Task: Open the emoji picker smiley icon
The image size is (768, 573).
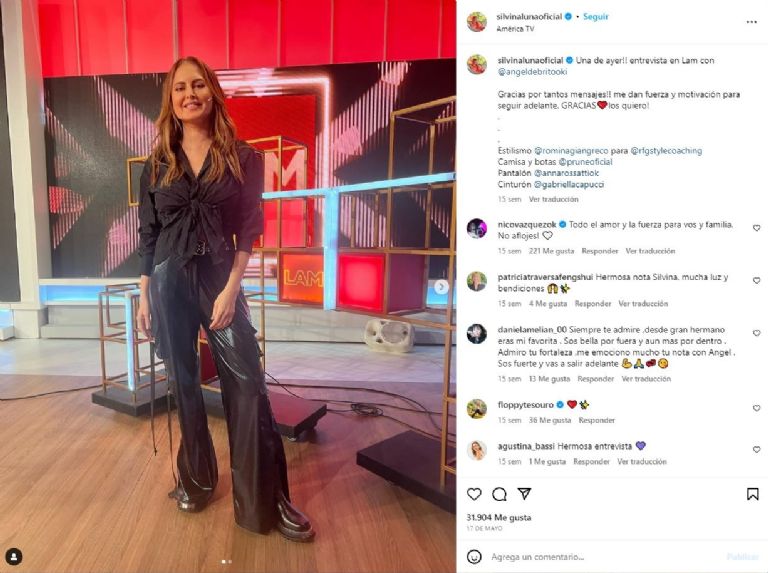Action: [474, 557]
